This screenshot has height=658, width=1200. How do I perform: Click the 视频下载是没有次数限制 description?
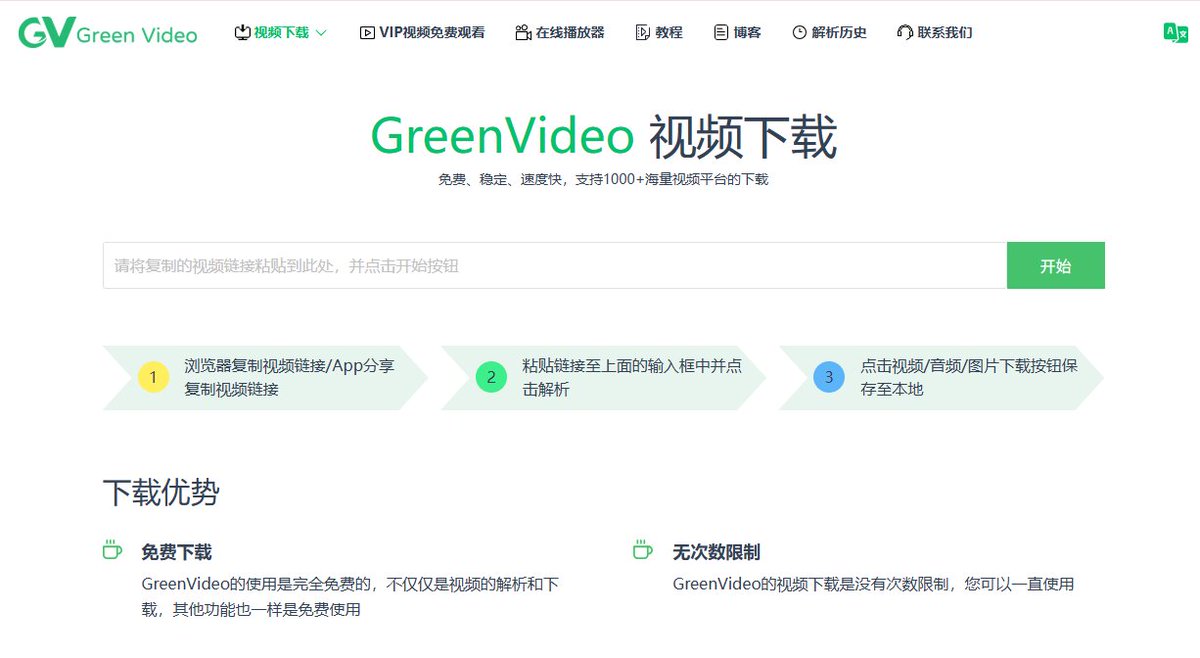tap(873, 584)
